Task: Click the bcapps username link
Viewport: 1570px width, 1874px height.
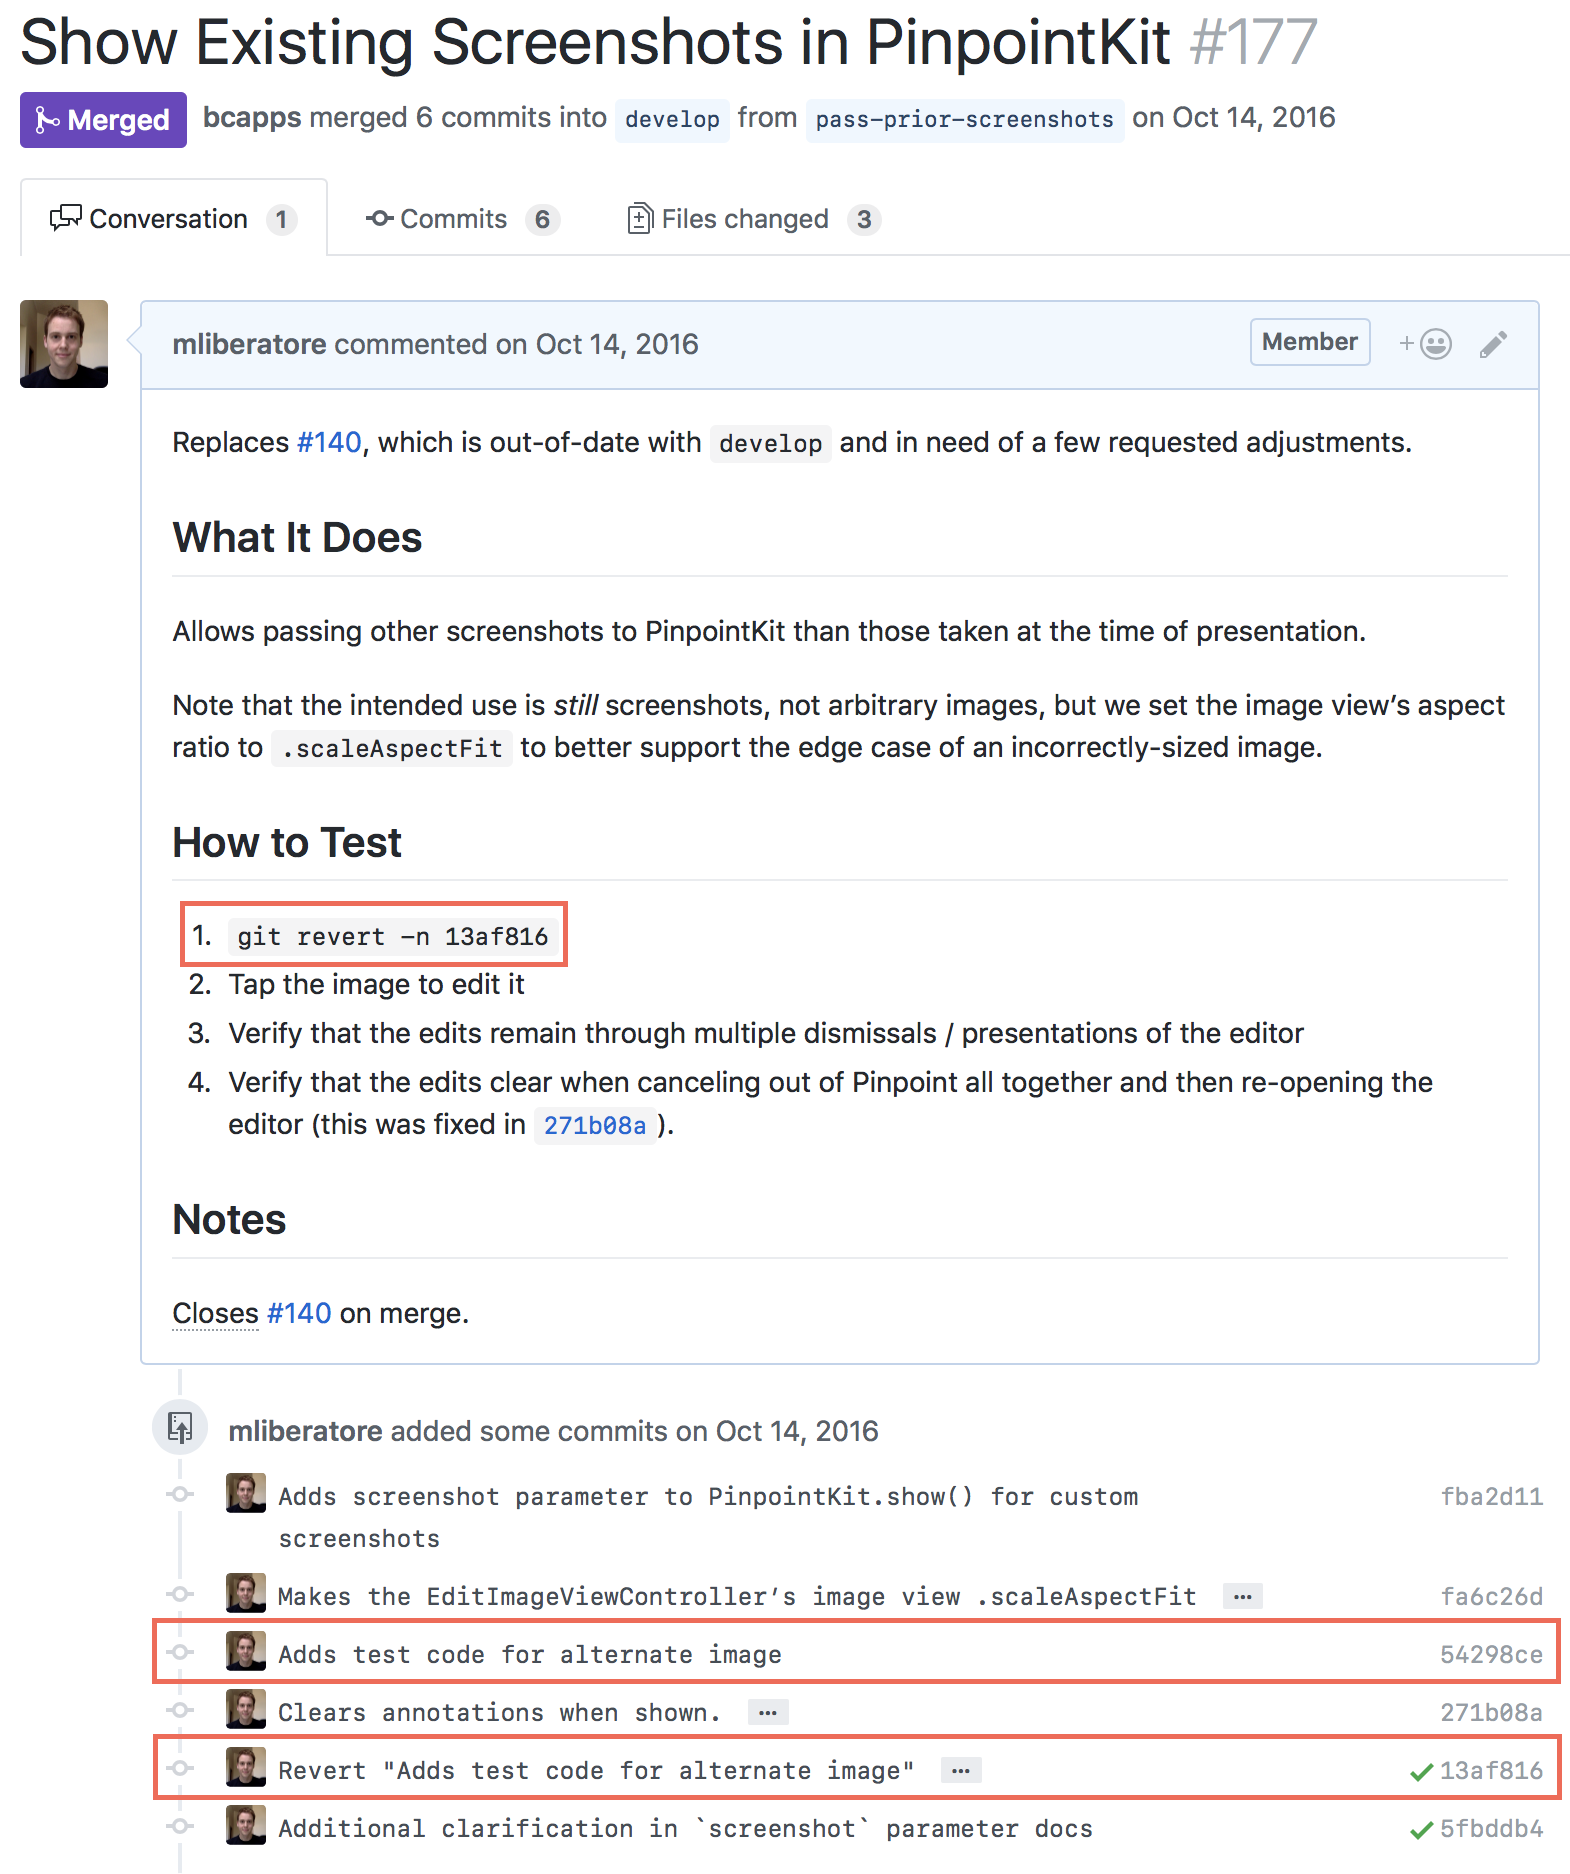Action: (252, 118)
